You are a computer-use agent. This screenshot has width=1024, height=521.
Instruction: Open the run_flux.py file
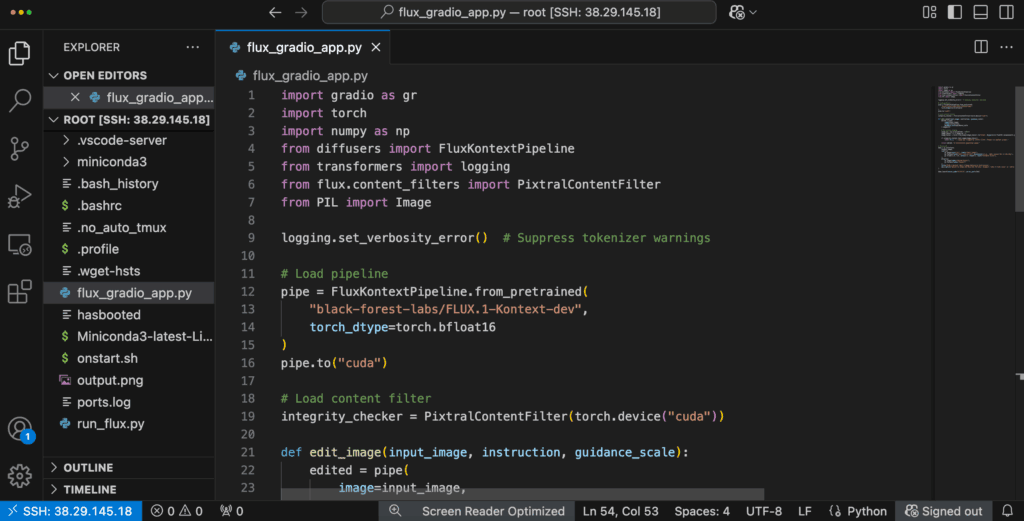[129, 424]
